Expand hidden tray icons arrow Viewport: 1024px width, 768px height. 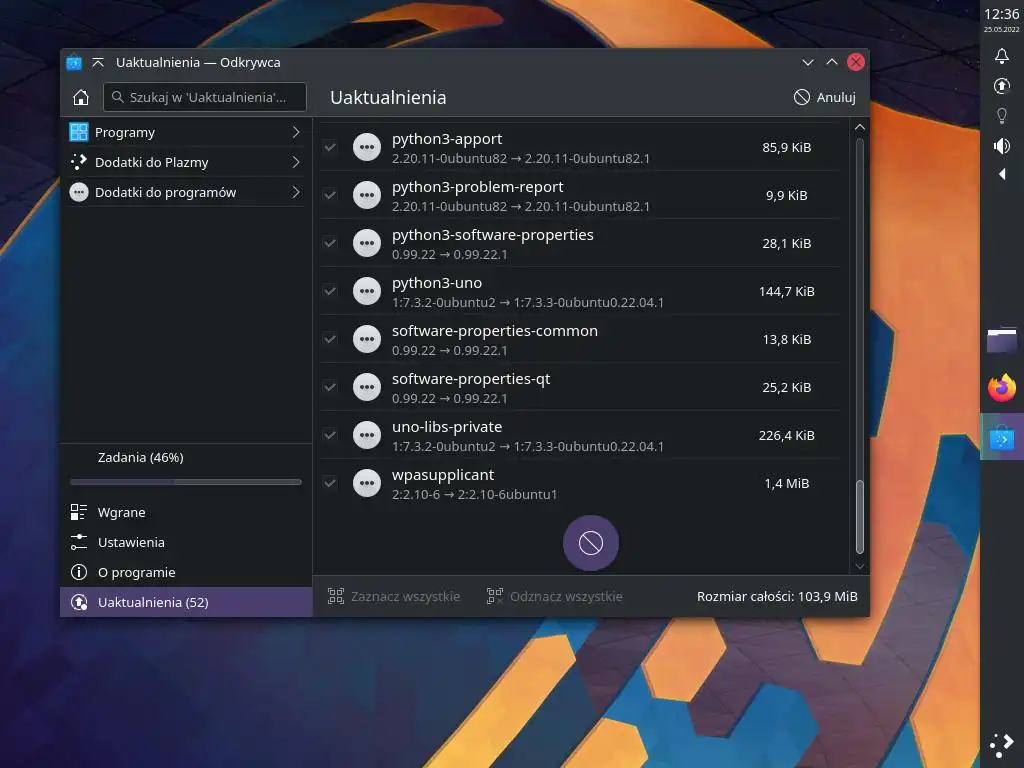point(1002,174)
